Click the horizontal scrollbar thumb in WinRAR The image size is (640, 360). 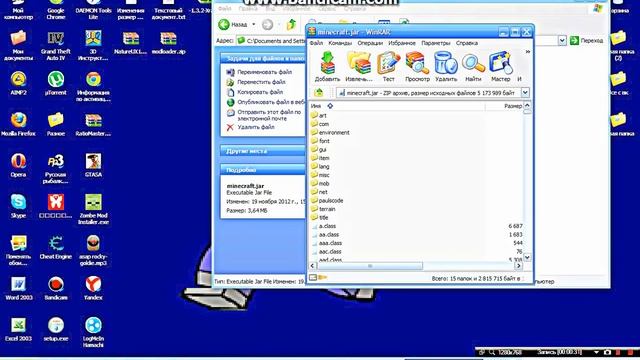(370, 266)
